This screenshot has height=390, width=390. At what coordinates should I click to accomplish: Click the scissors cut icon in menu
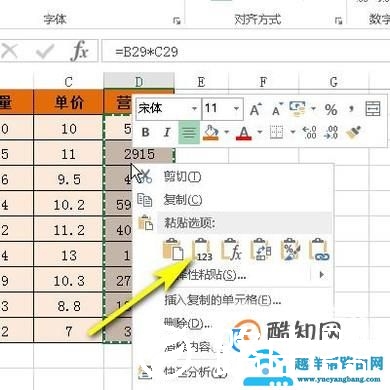coord(146,176)
